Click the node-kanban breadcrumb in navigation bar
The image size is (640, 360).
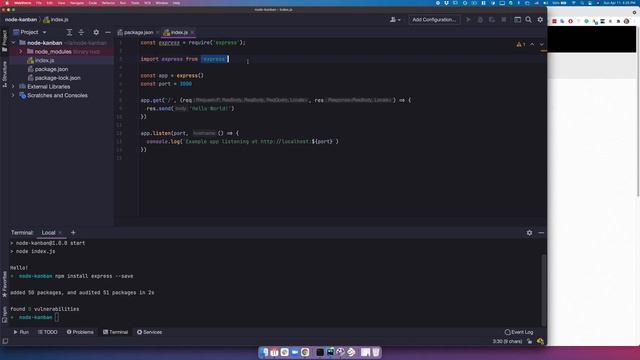click(x=20, y=20)
